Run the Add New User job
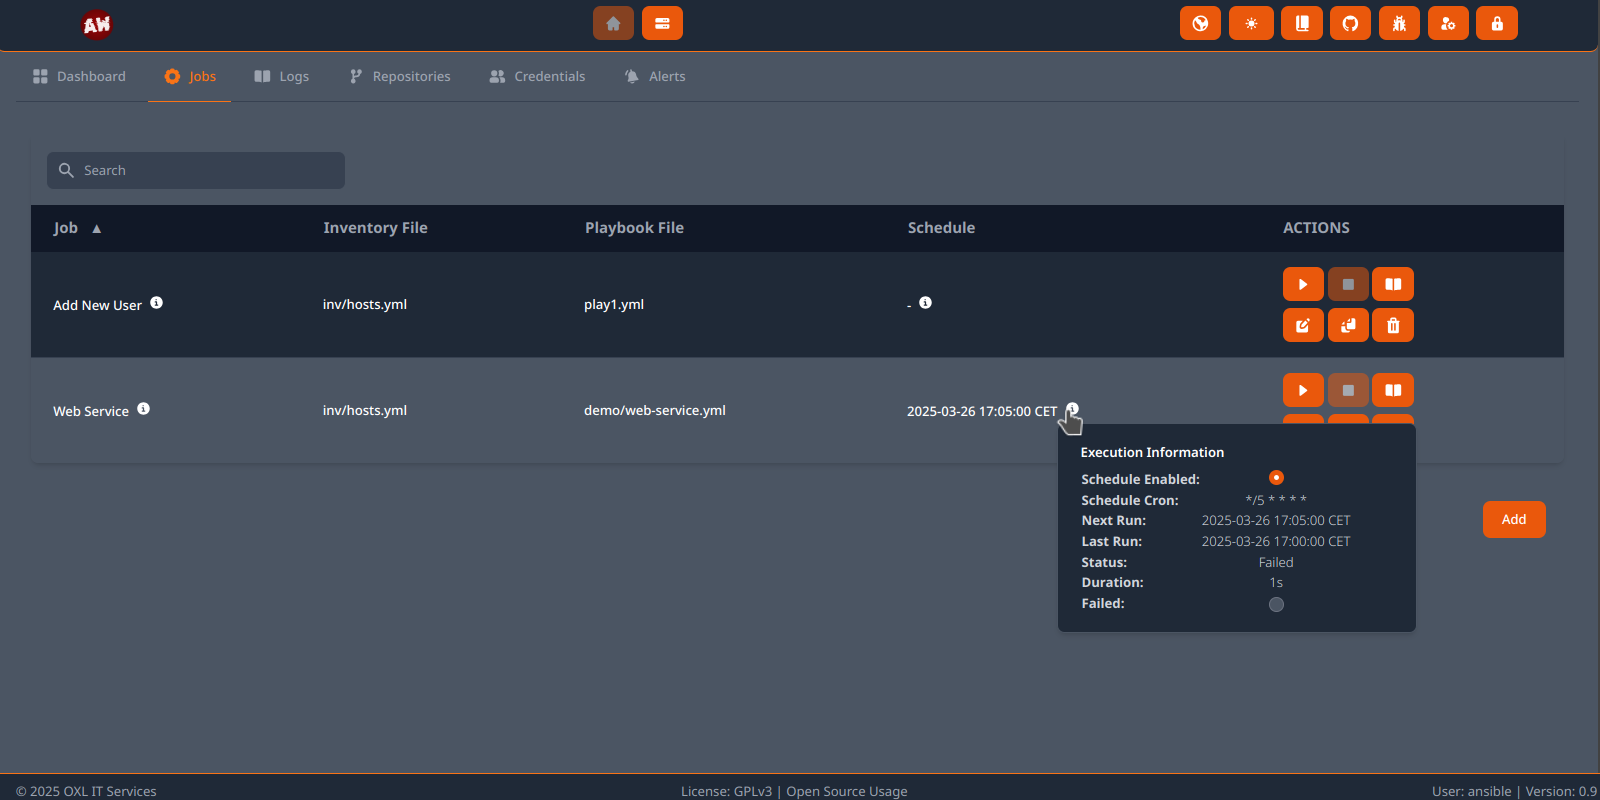The width and height of the screenshot is (1600, 800). pyautogui.click(x=1302, y=285)
